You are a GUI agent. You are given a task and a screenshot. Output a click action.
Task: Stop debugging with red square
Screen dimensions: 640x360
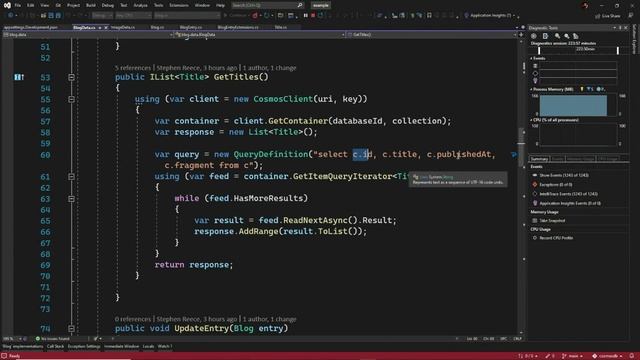click(313, 16)
